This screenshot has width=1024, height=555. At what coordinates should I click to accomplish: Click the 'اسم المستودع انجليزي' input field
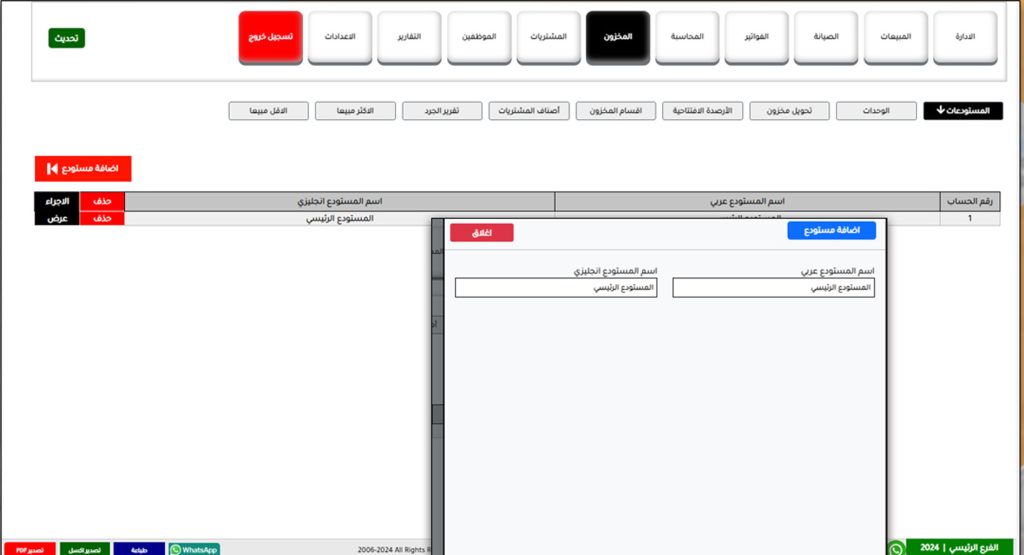tap(556, 288)
